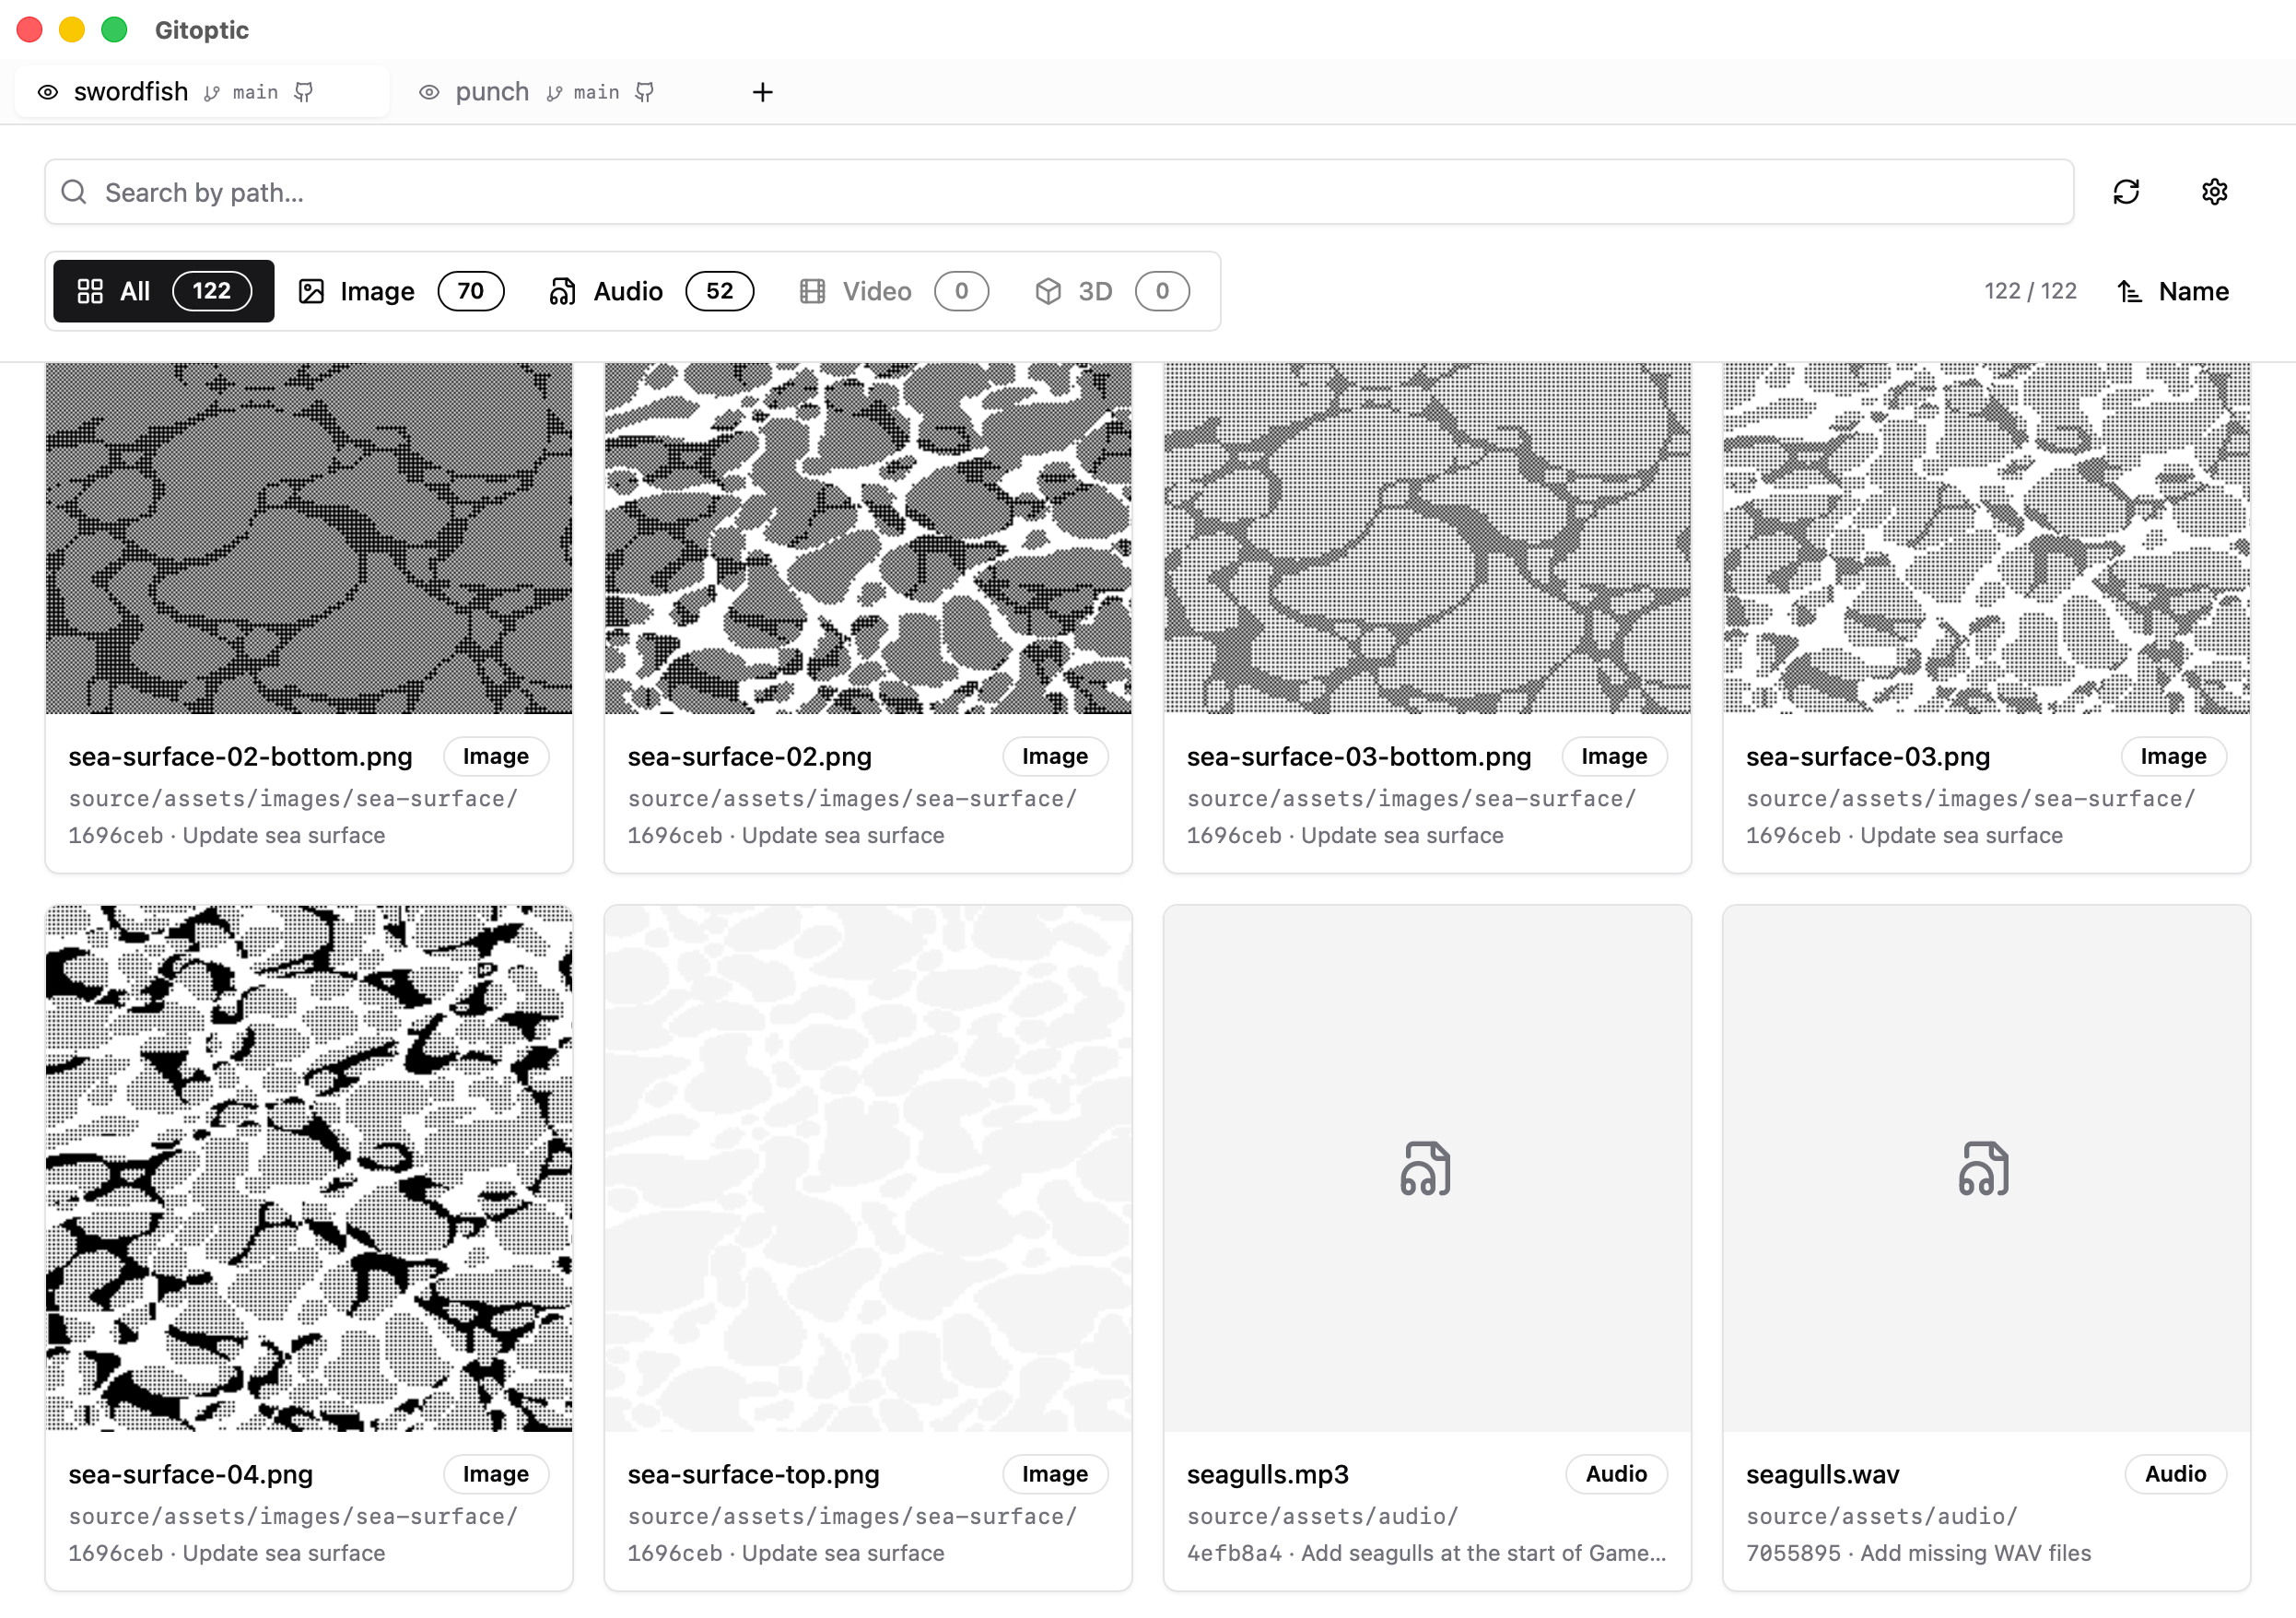This screenshot has width=2296, height=1618.
Task: Click the branch icon in punch tab
Action: 554,93
